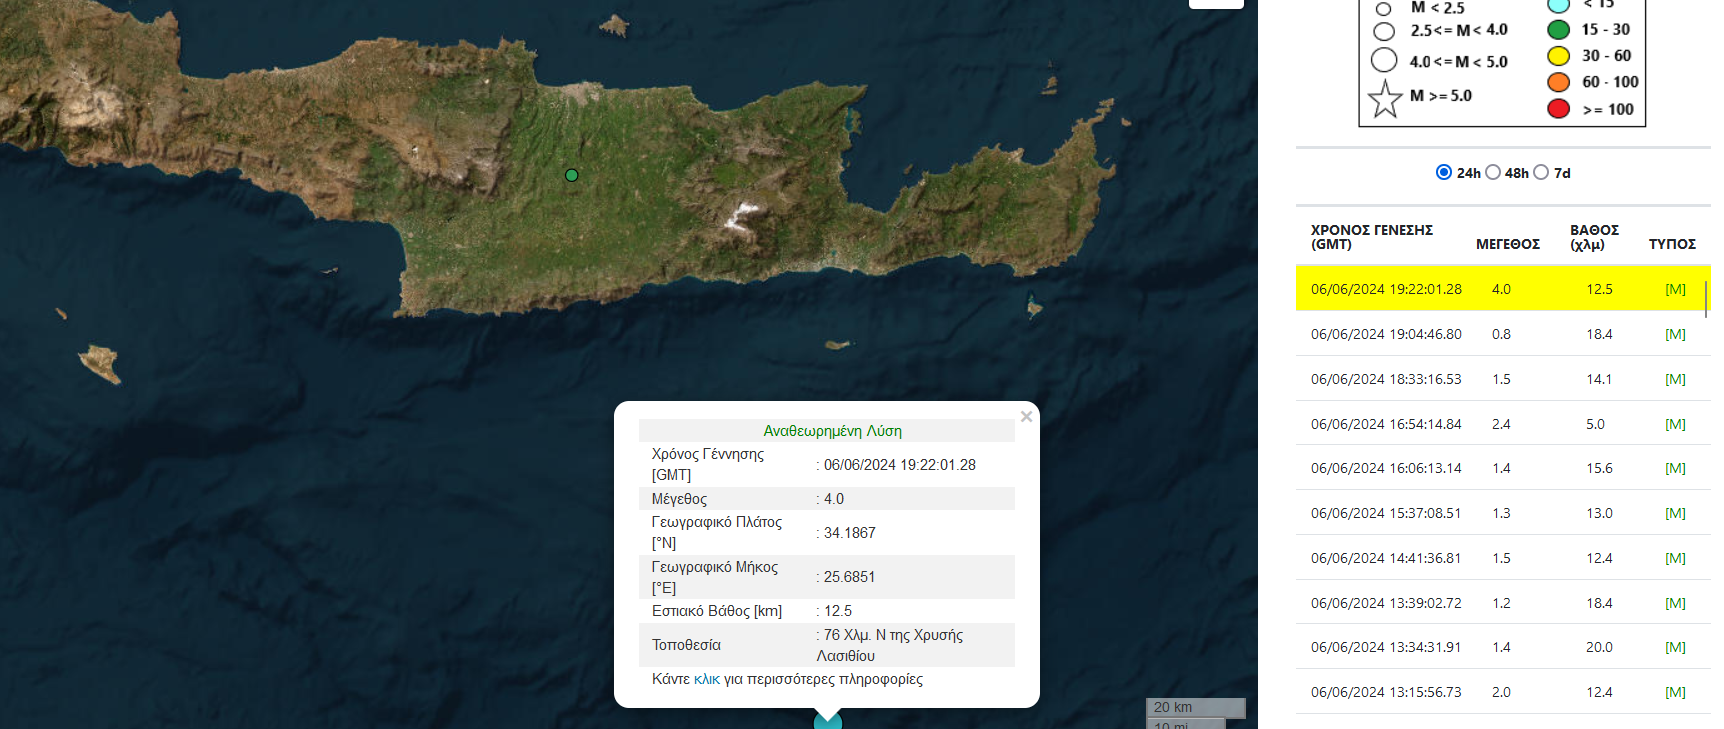Click the green earthquake marker on Crete

[x=572, y=175]
